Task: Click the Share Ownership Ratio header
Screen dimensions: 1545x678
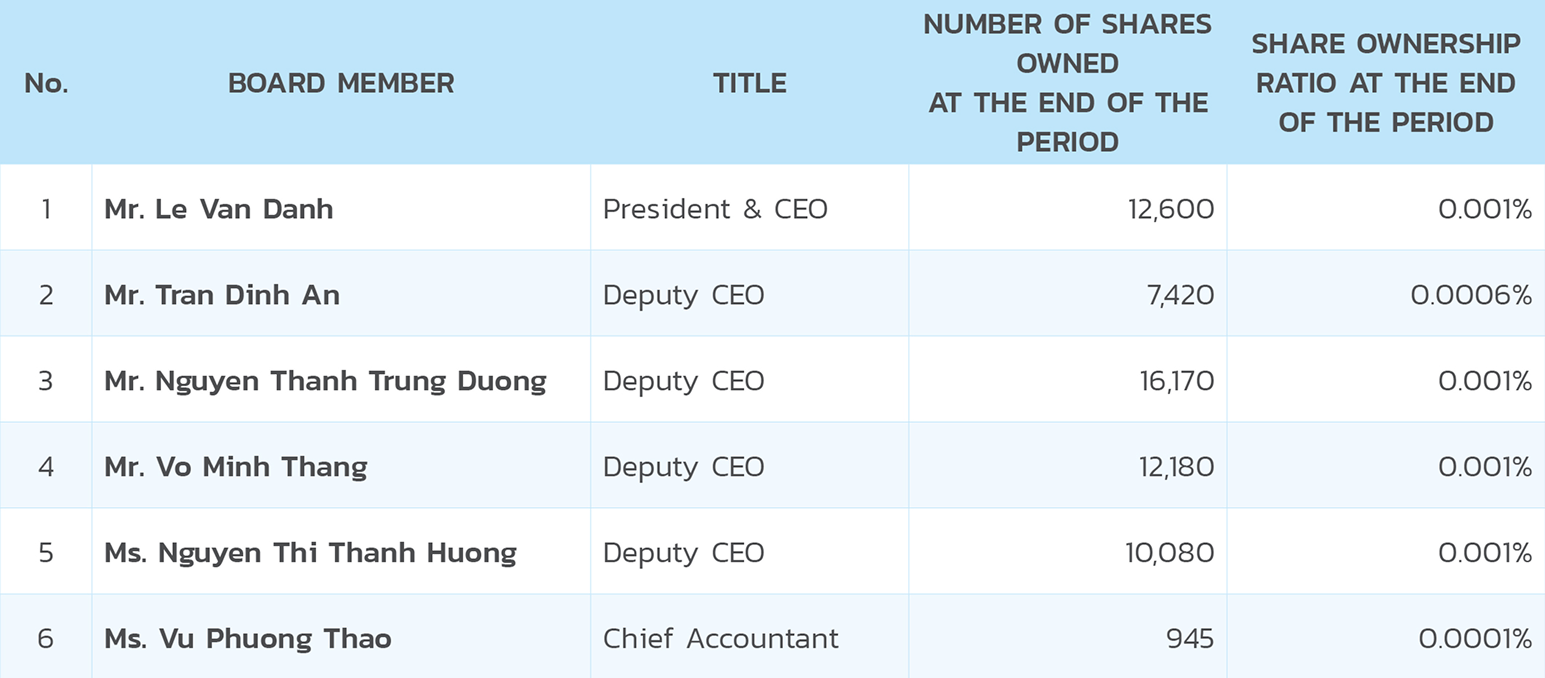Action: click(x=1386, y=83)
